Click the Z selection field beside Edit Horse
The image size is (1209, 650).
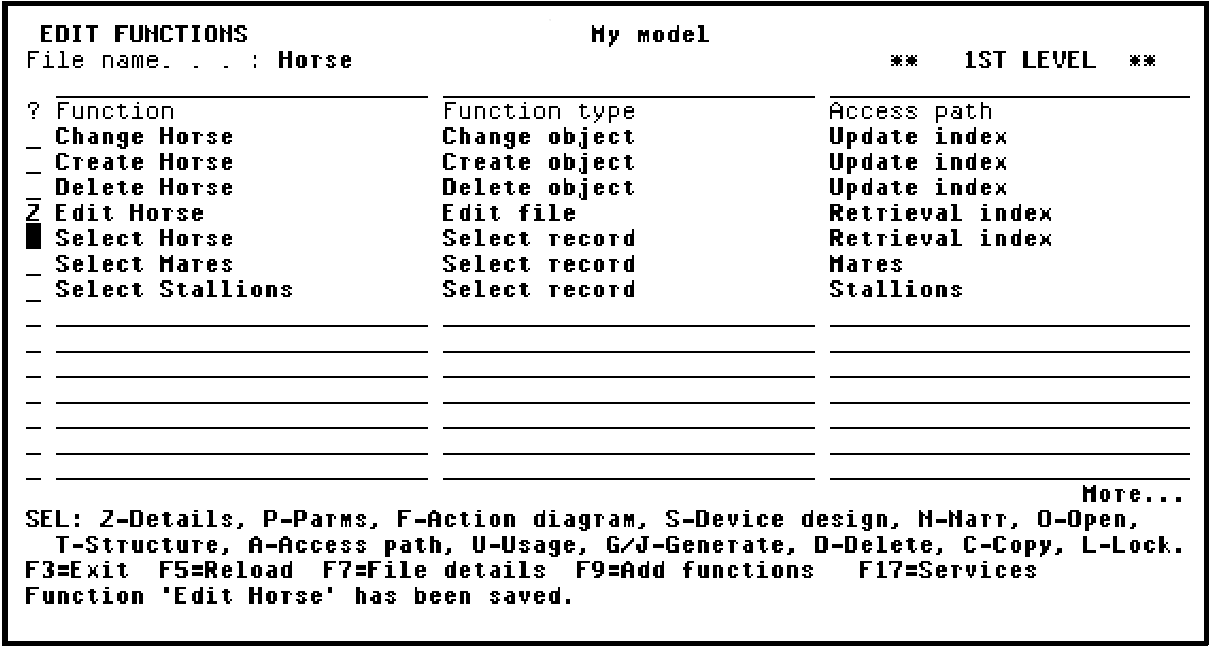click(x=35, y=213)
